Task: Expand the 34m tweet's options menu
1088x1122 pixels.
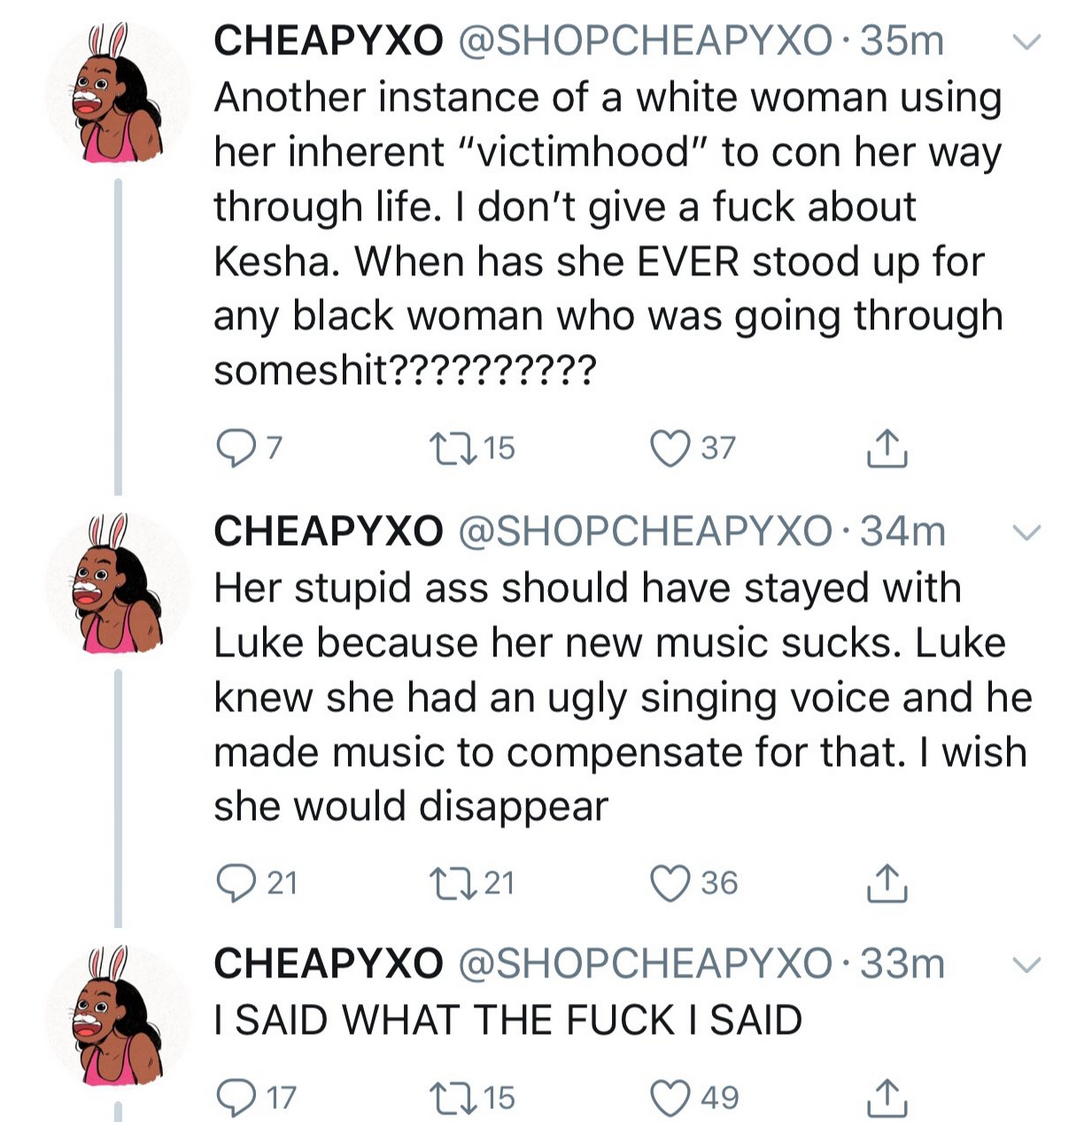Action: 1027,531
